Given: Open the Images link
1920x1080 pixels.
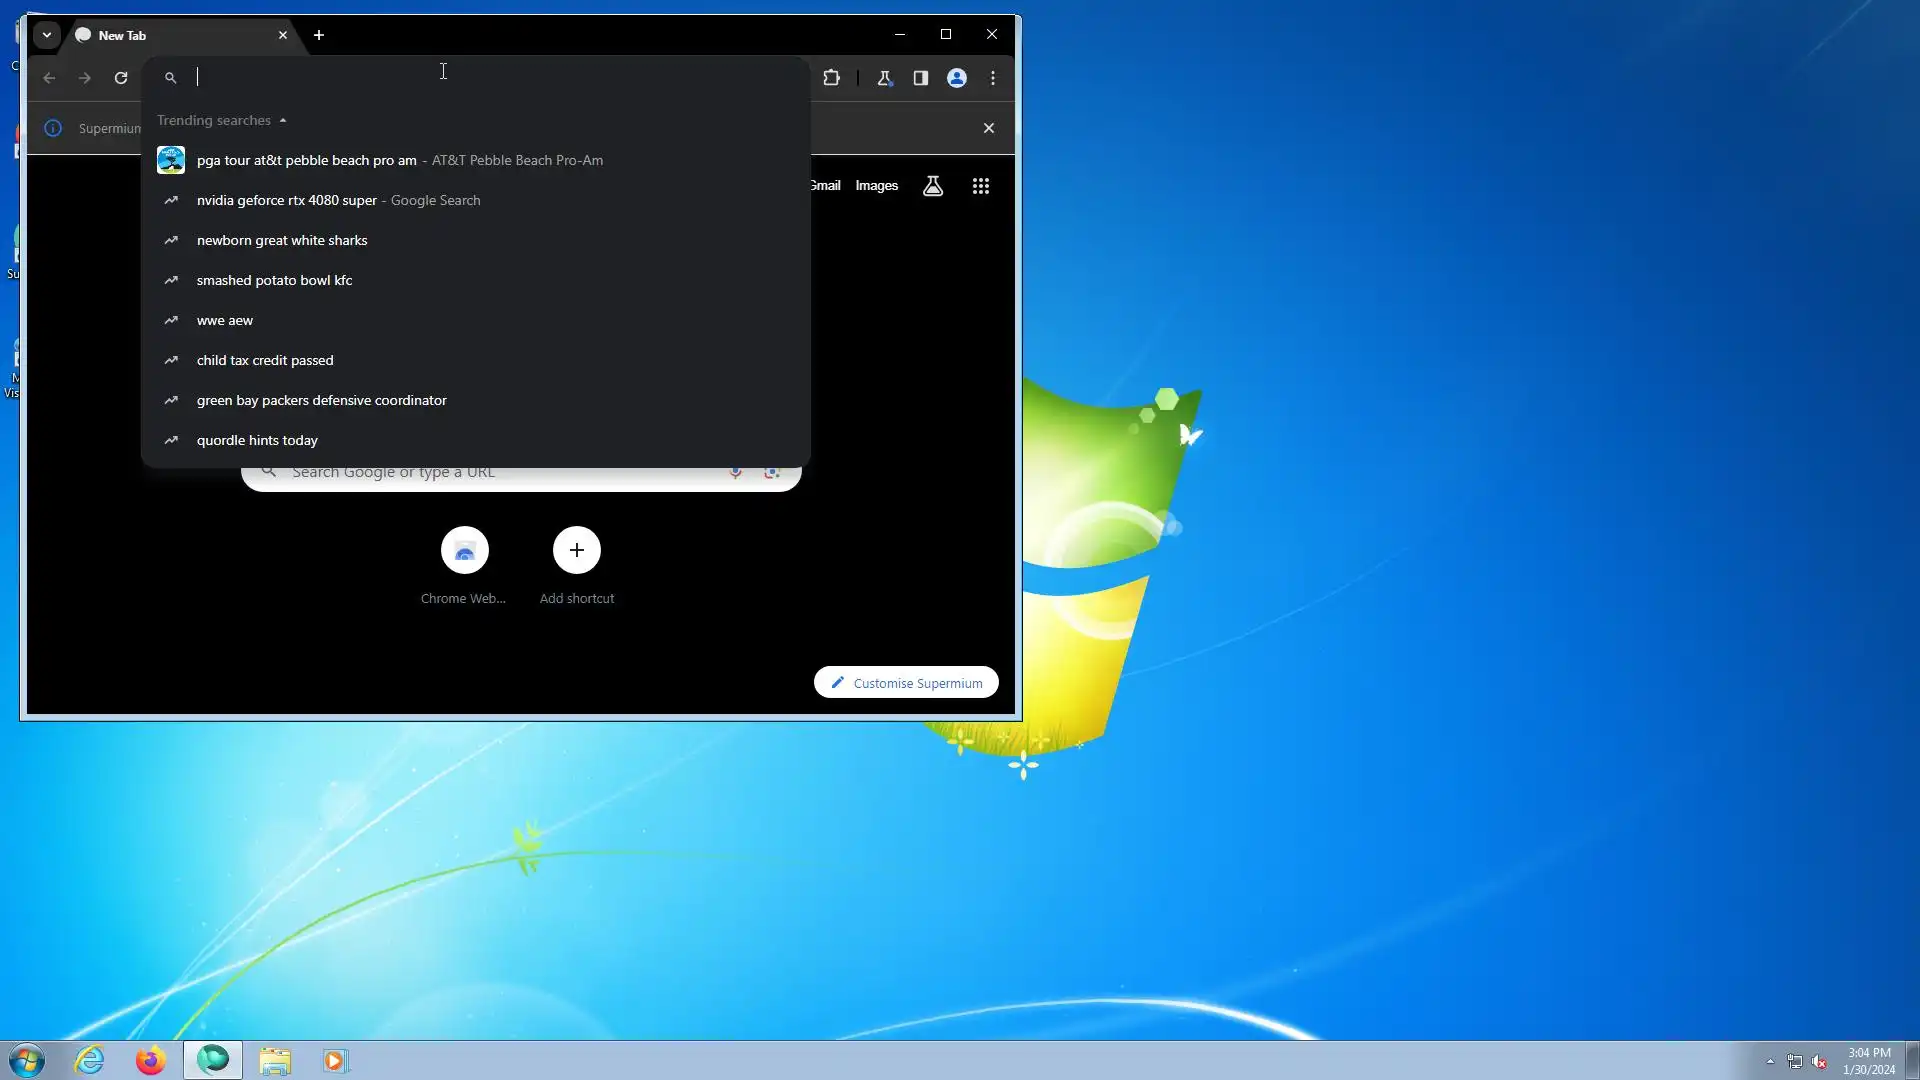Looking at the screenshot, I should click(876, 186).
